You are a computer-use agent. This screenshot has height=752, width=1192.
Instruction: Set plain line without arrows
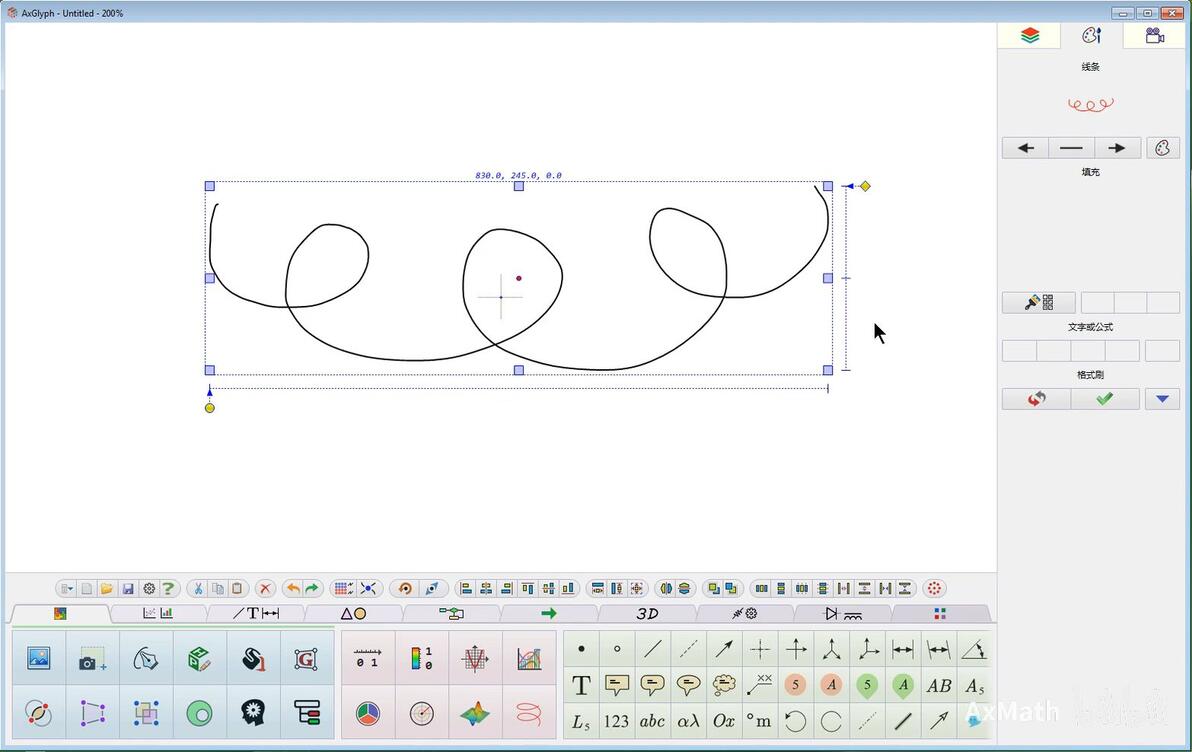[1071, 148]
